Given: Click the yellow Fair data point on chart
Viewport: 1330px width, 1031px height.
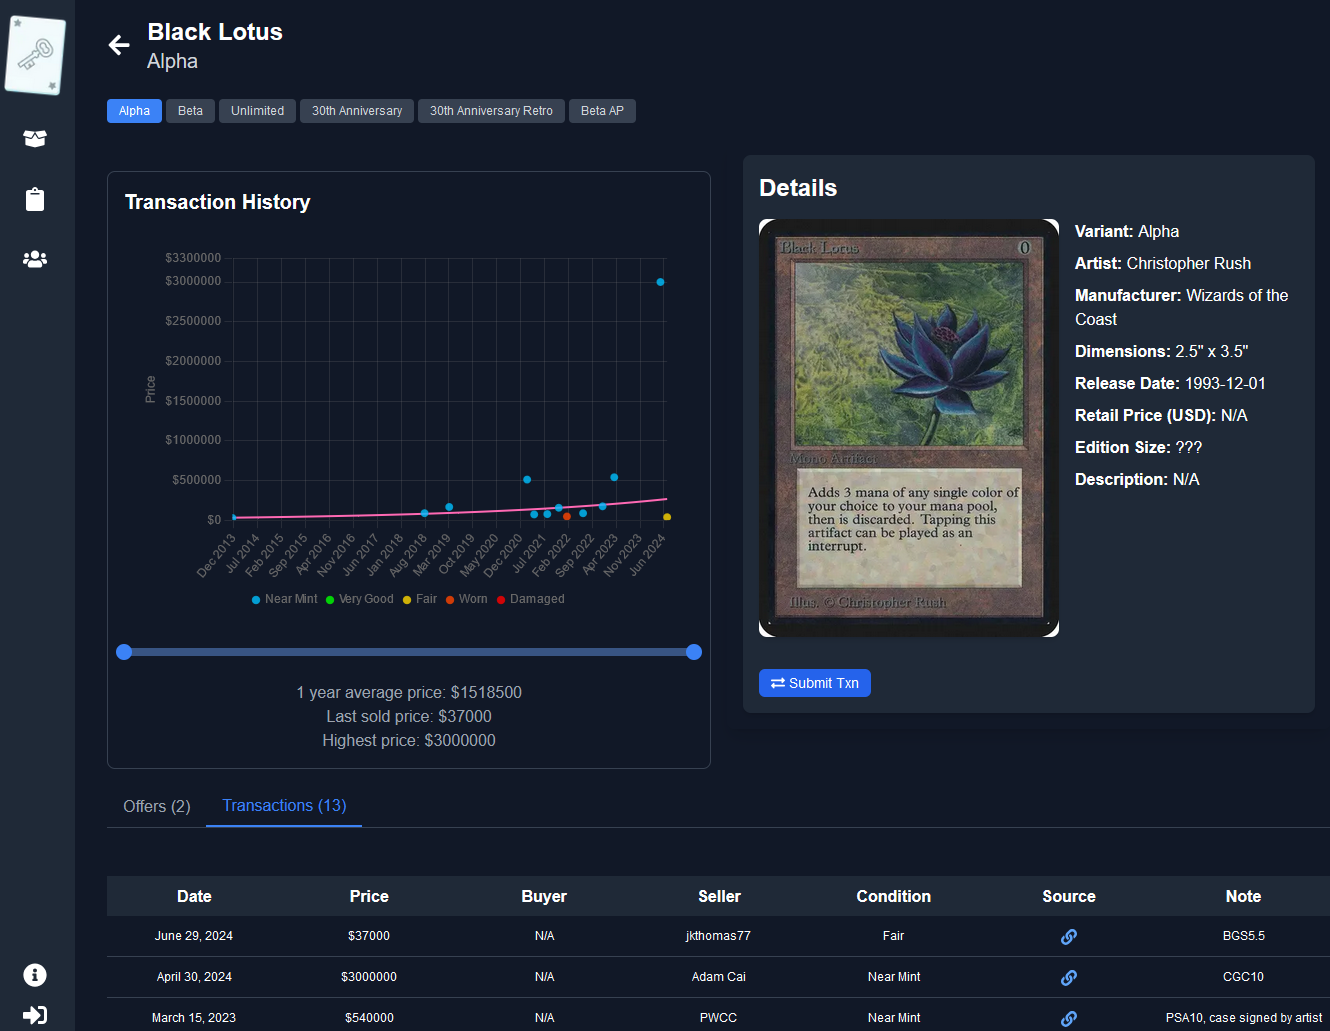Looking at the screenshot, I should coord(667,517).
